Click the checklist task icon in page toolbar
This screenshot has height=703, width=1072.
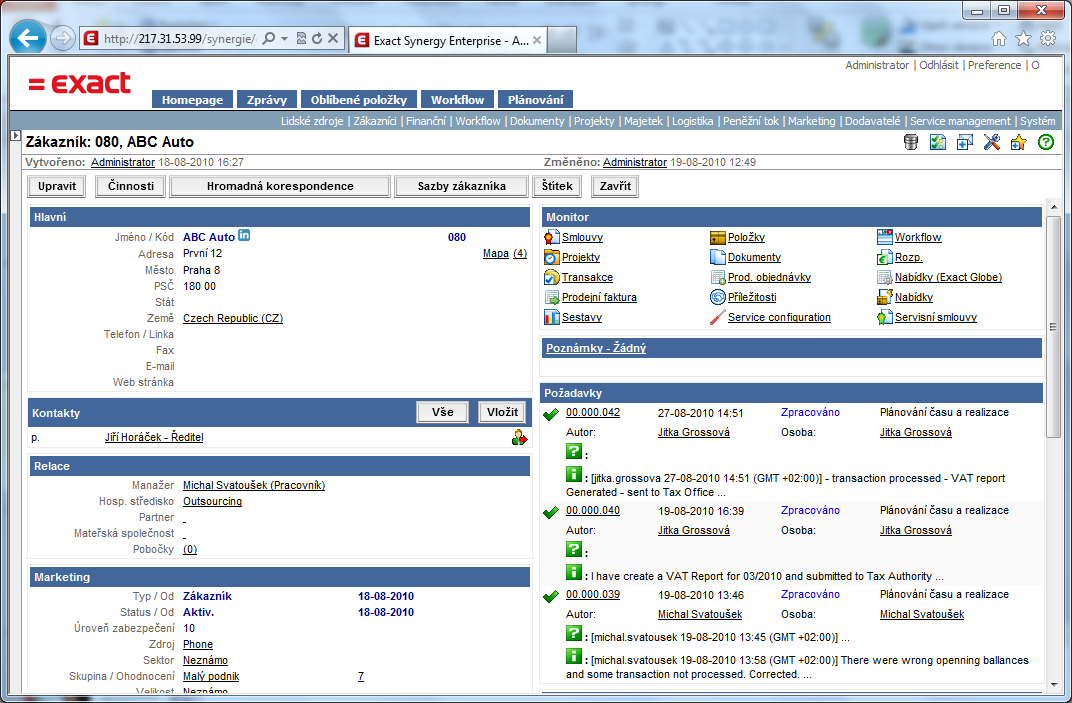(x=937, y=142)
